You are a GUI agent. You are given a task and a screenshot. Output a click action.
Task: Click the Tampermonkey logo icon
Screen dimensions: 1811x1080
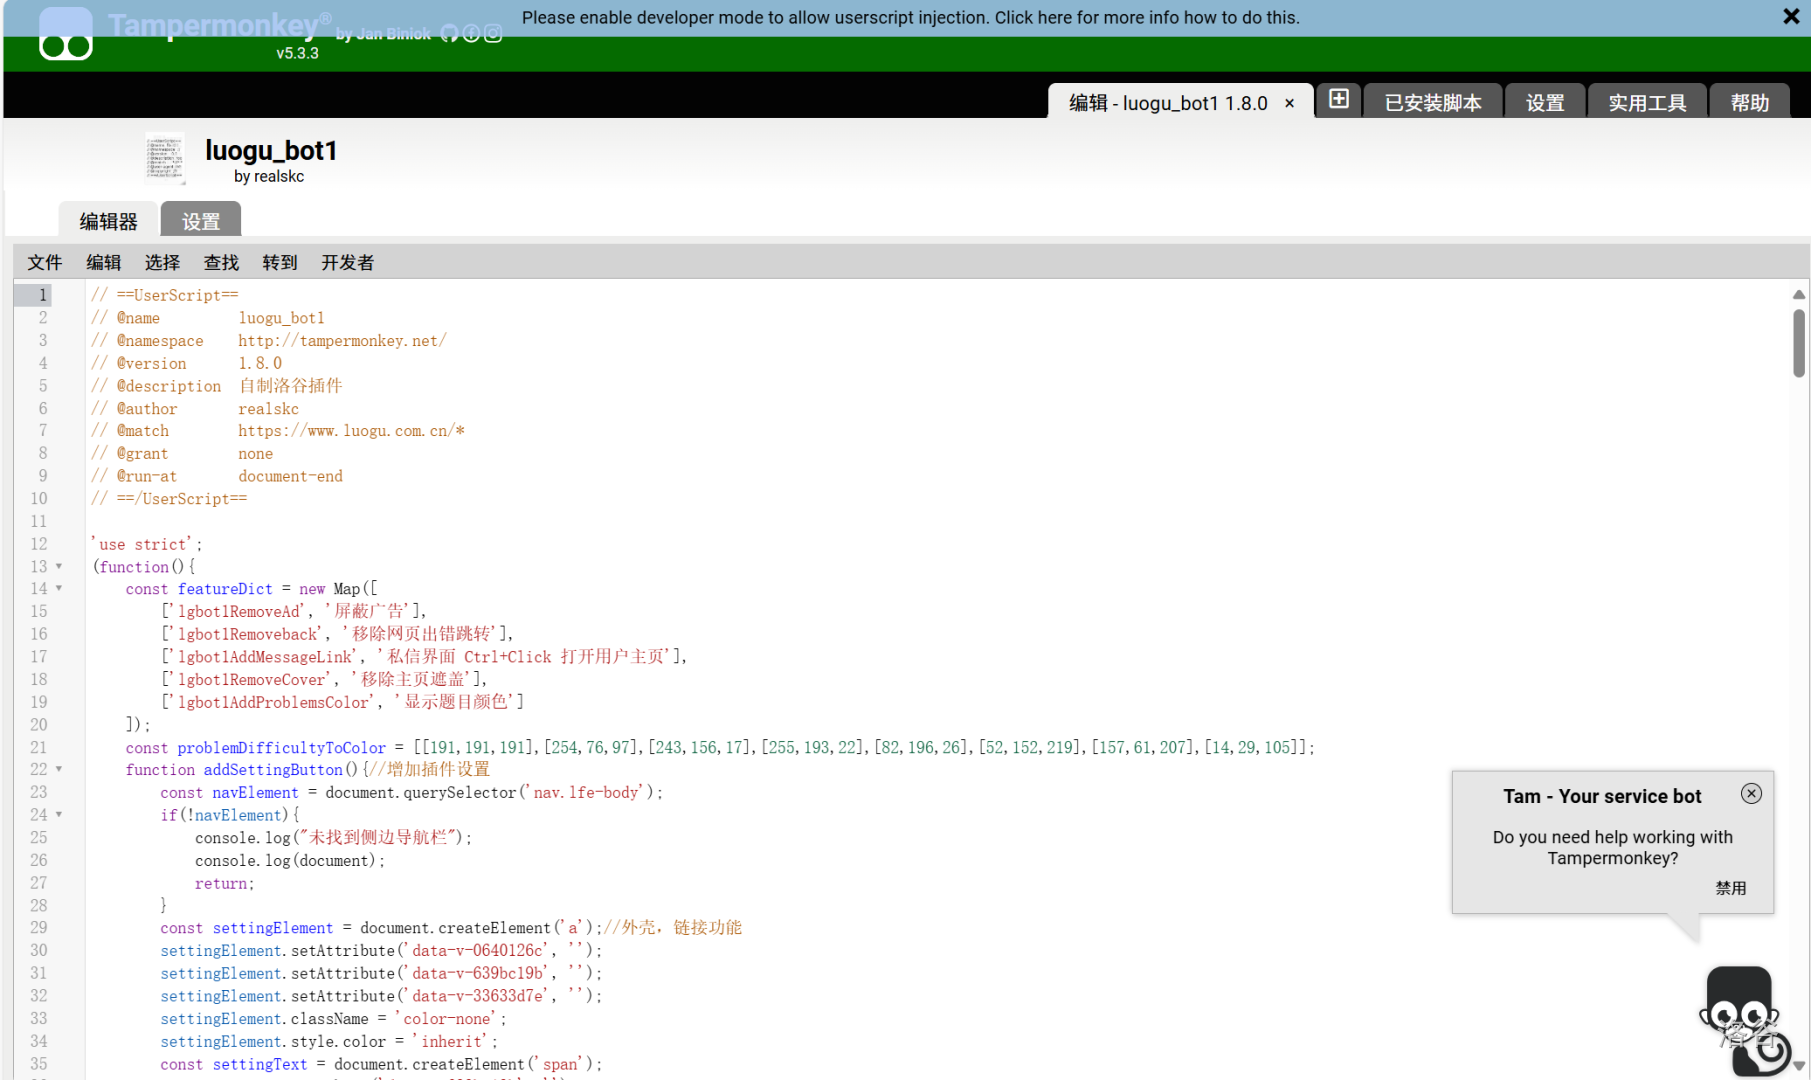coord(66,34)
